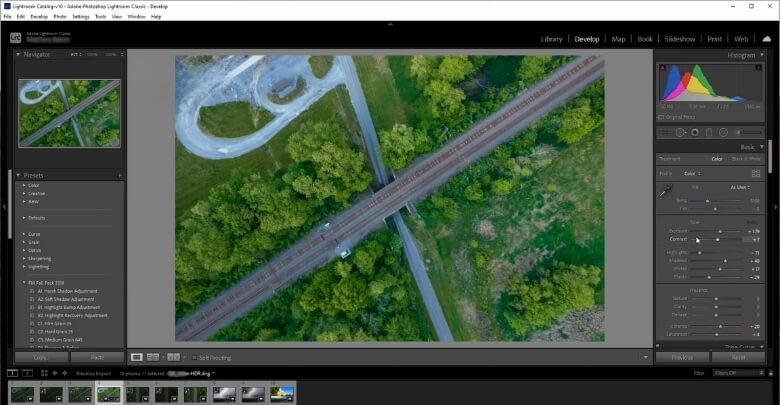Select the Red Eye Correction tool icon

(x=695, y=132)
